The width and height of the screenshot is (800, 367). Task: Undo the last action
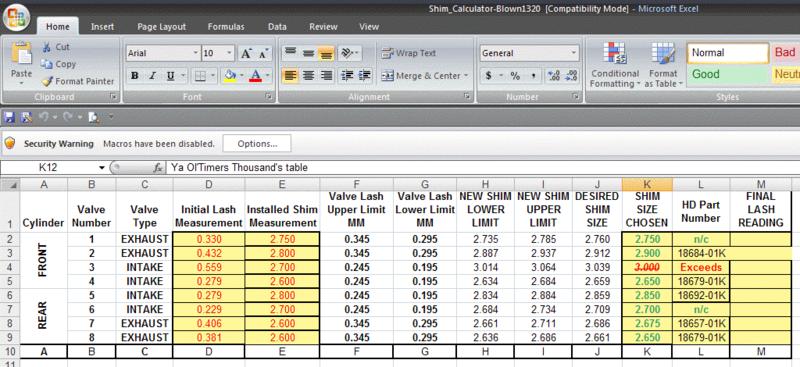click(43, 117)
